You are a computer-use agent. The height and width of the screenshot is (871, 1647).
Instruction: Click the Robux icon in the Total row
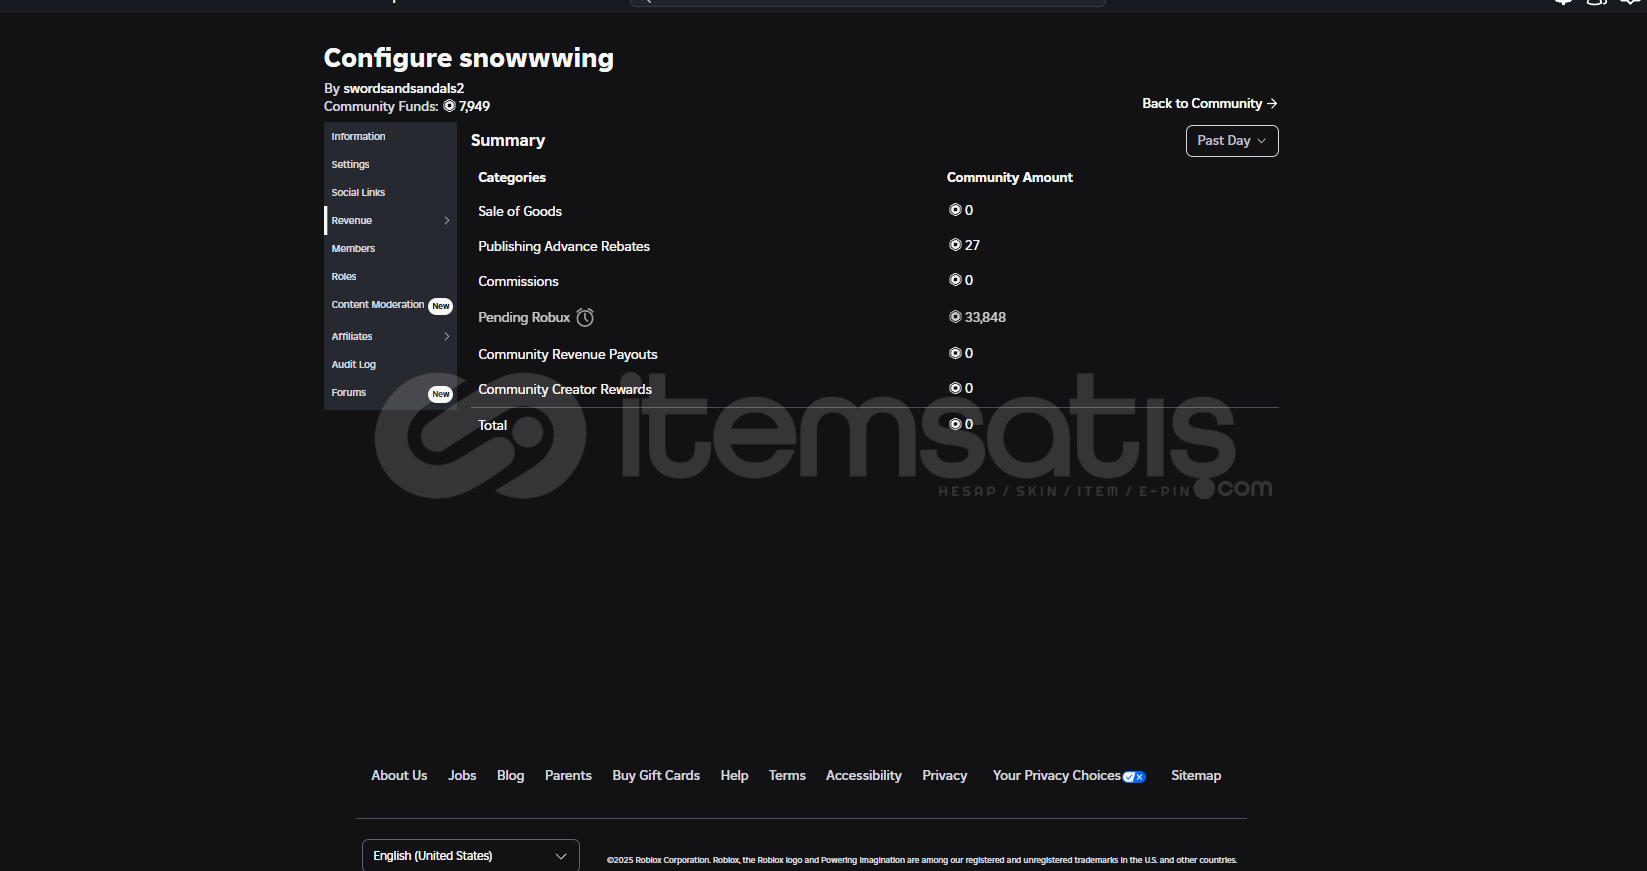point(955,424)
